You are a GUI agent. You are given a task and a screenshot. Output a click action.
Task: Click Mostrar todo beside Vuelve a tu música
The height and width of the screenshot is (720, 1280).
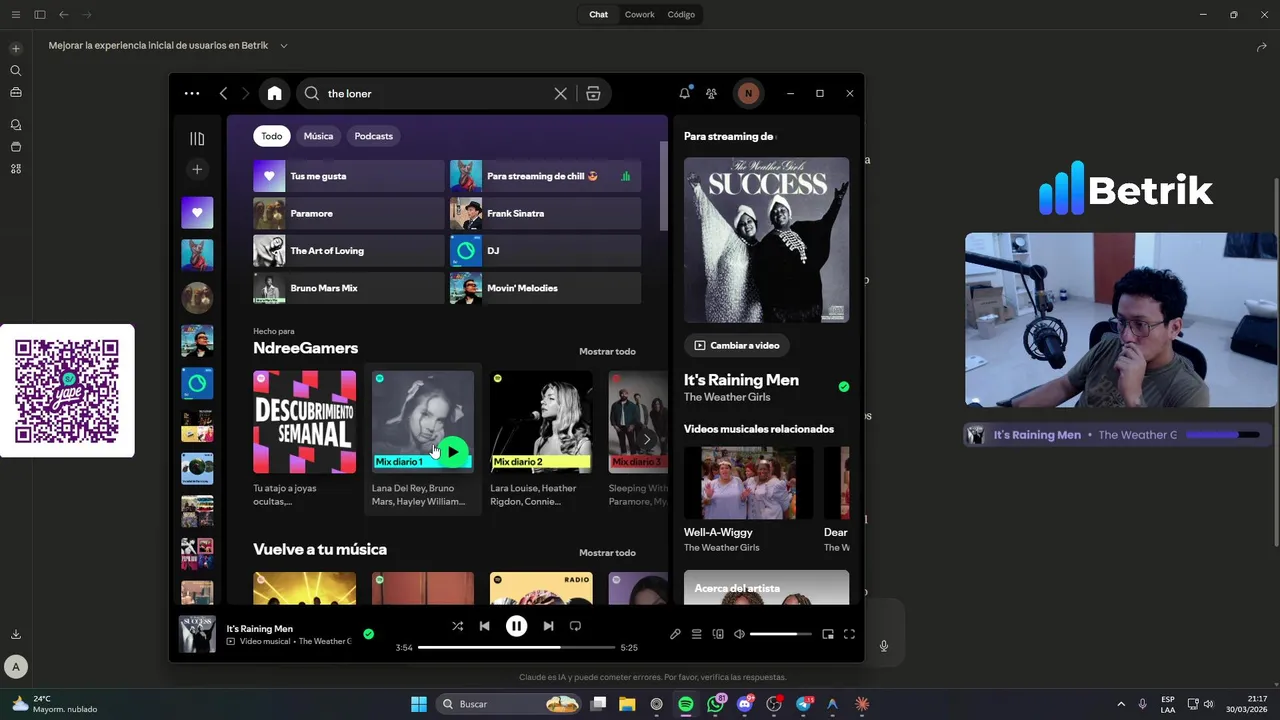[607, 552]
